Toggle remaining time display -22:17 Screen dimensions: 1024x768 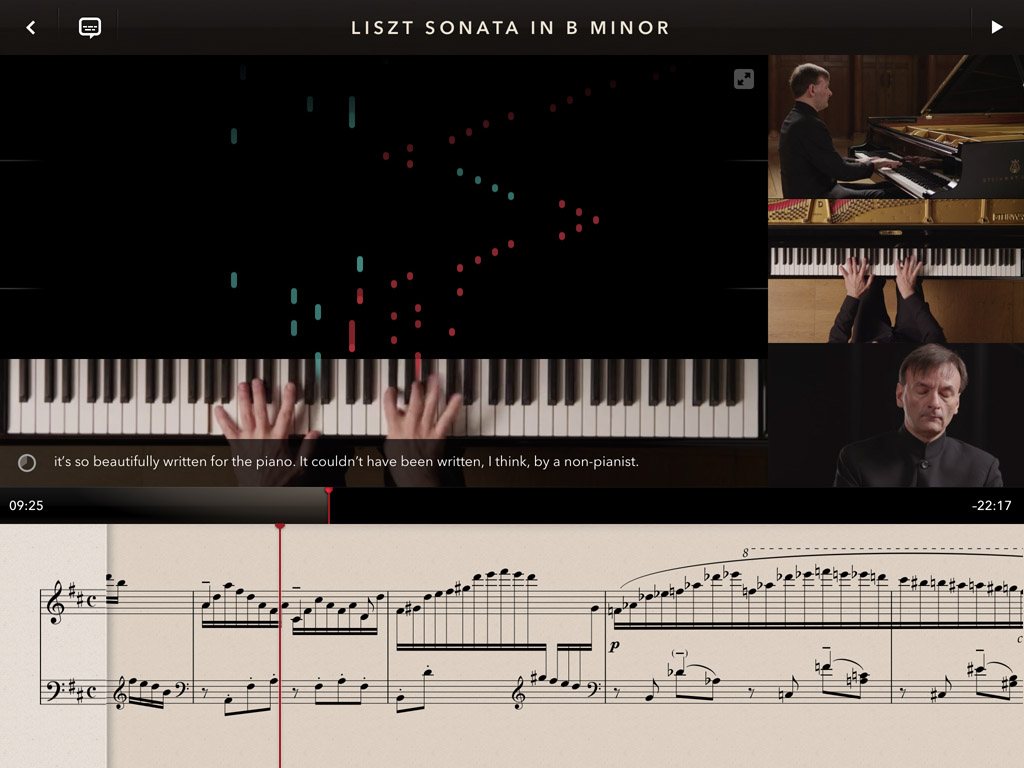point(991,505)
